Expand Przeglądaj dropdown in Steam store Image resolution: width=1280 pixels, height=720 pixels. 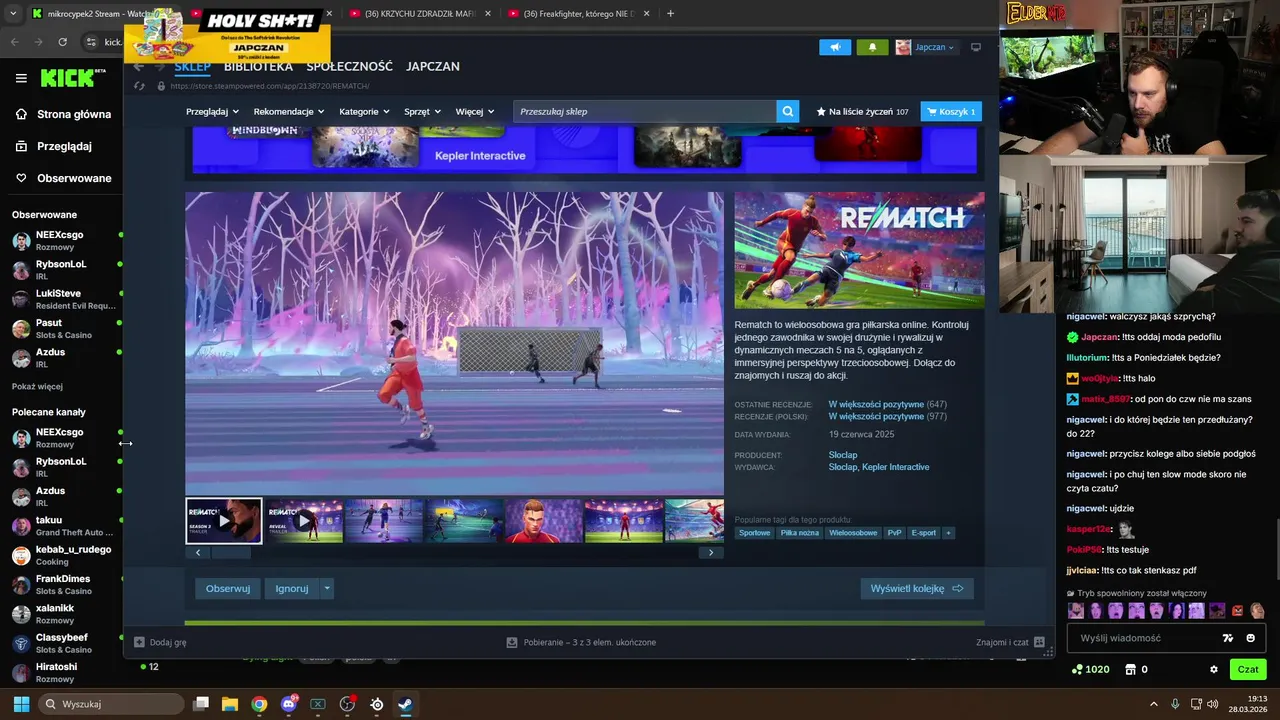212,111
